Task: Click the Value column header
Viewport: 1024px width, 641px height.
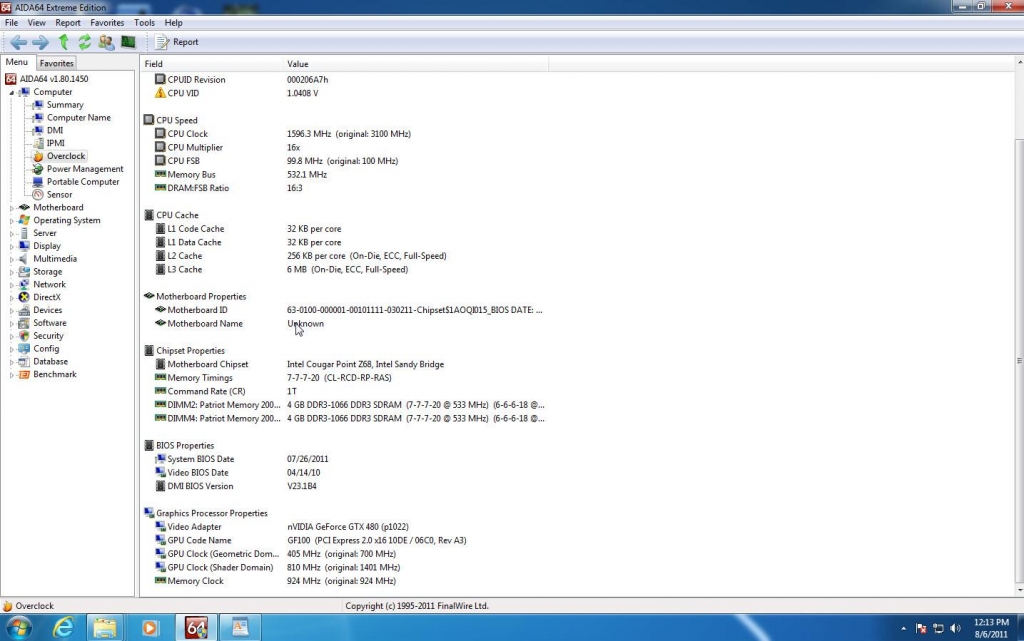Action: [x=298, y=64]
